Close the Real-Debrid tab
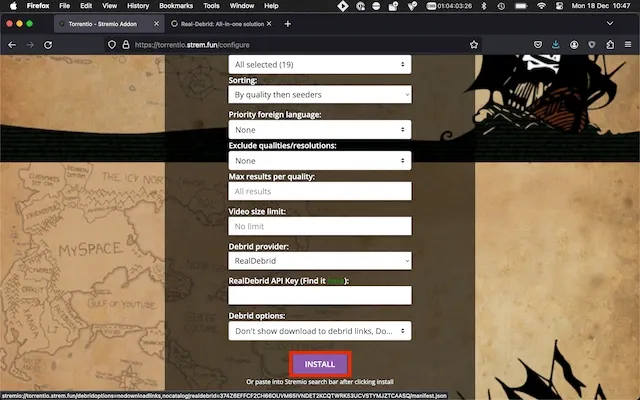The height and width of the screenshot is (400, 640). click(x=269, y=24)
